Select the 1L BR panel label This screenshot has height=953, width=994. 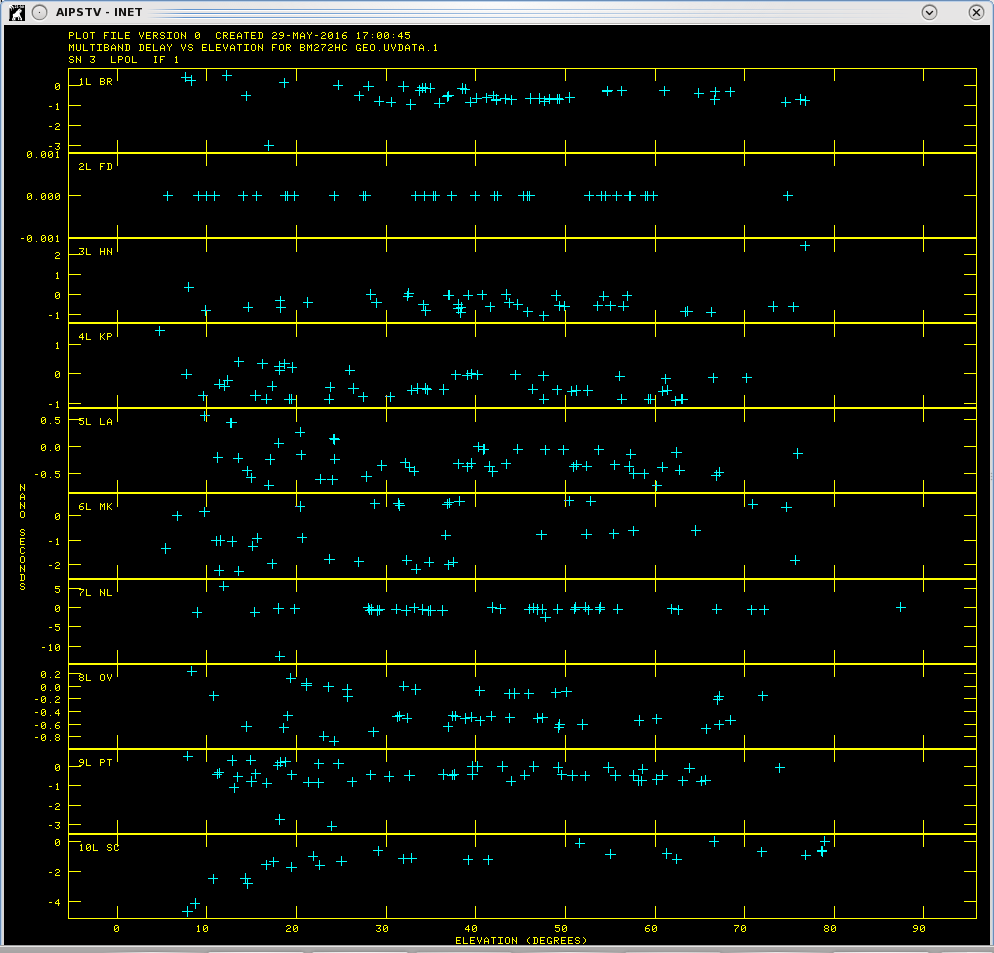point(96,82)
